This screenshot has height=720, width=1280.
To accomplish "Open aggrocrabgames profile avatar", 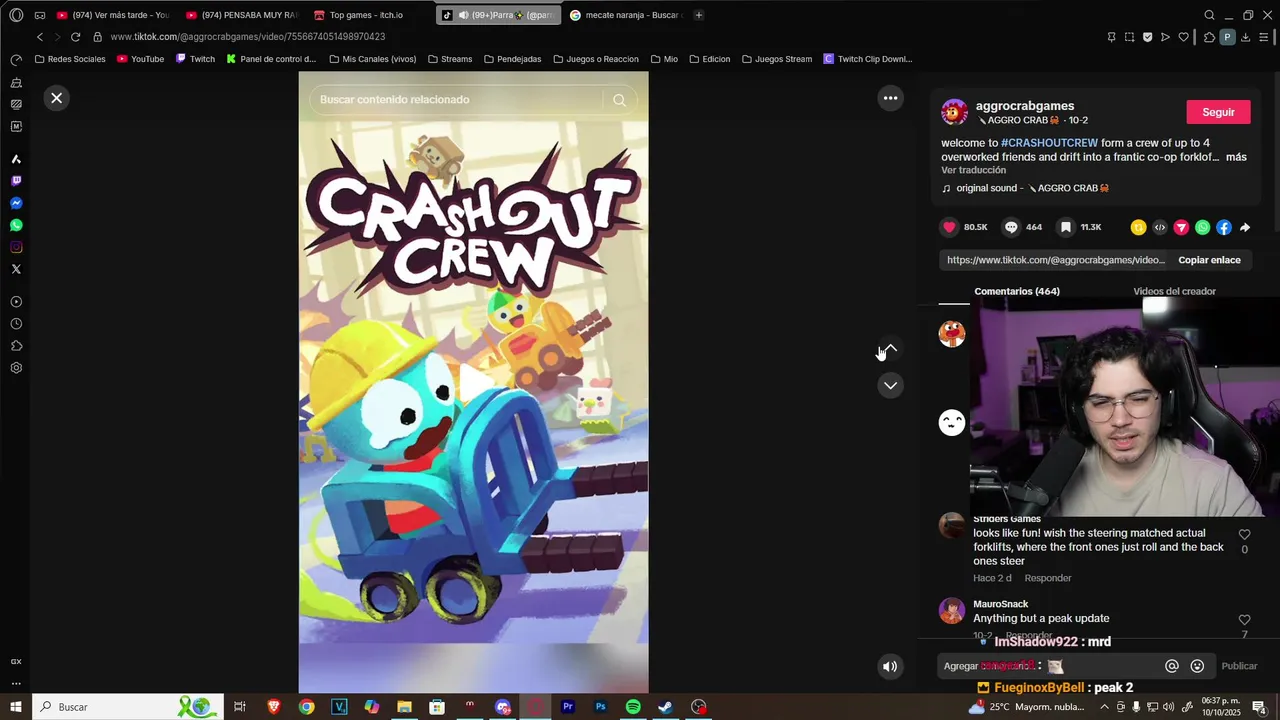I will pos(954,112).
